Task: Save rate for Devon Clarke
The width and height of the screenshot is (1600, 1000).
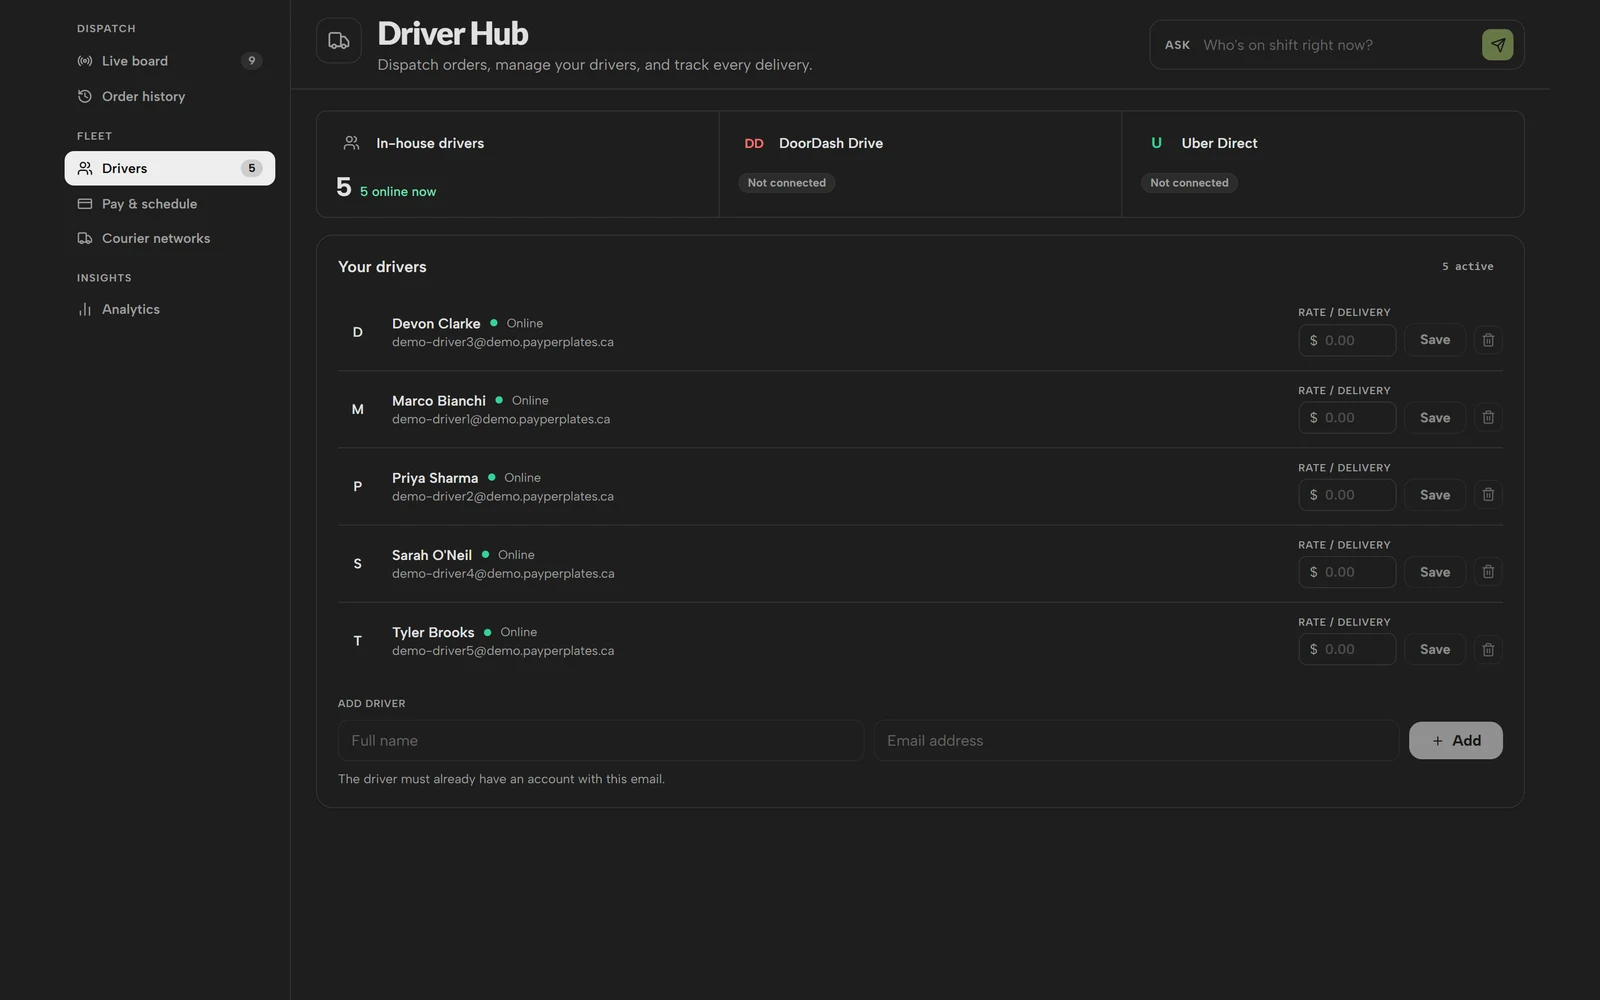Action: (1435, 340)
